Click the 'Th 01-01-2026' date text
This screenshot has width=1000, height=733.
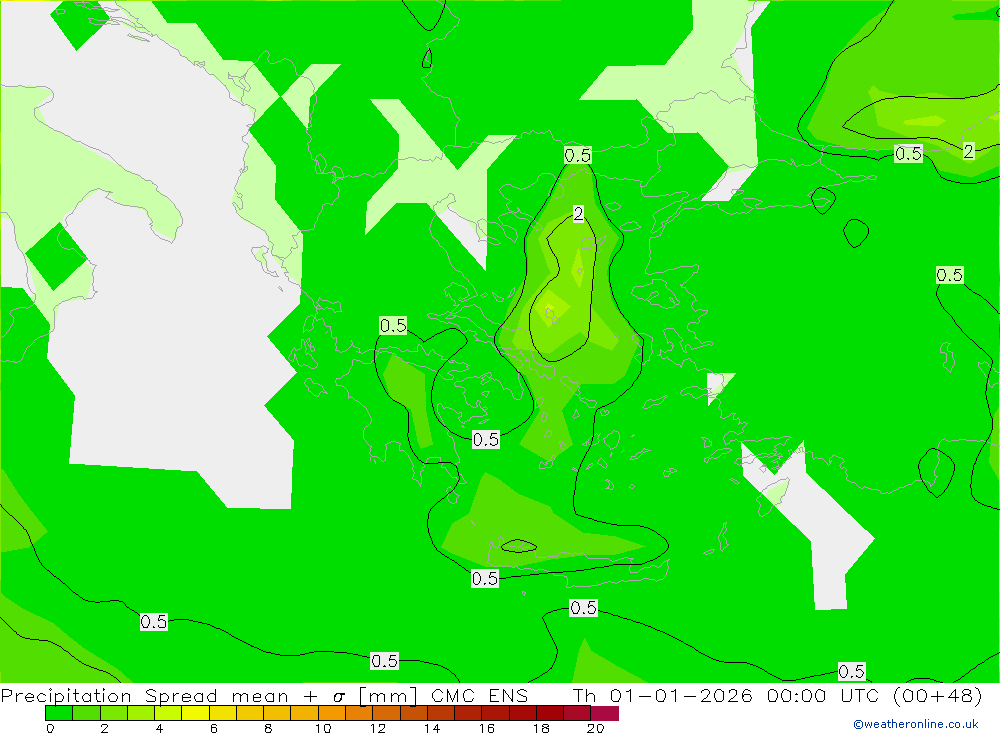point(662,696)
